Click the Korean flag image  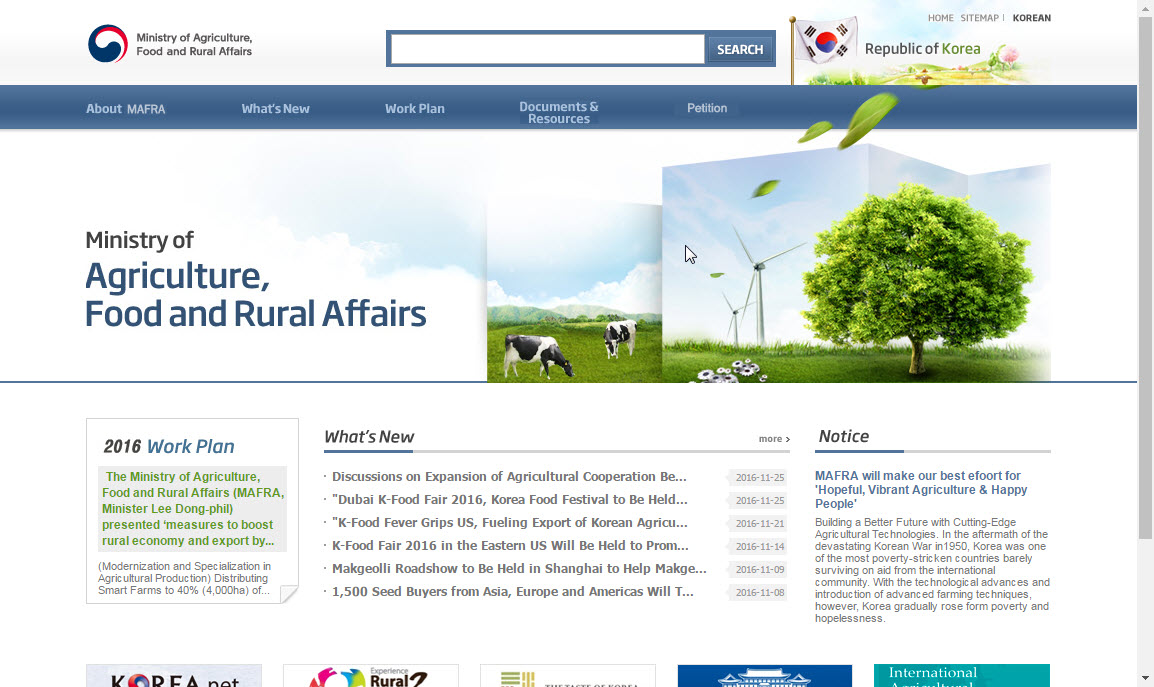tap(826, 42)
